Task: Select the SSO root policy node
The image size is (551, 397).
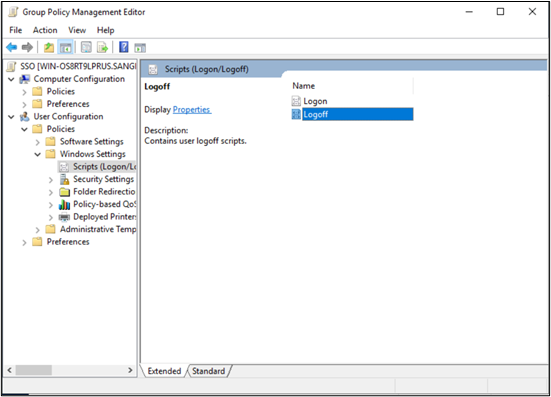Action: [x=78, y=66]
